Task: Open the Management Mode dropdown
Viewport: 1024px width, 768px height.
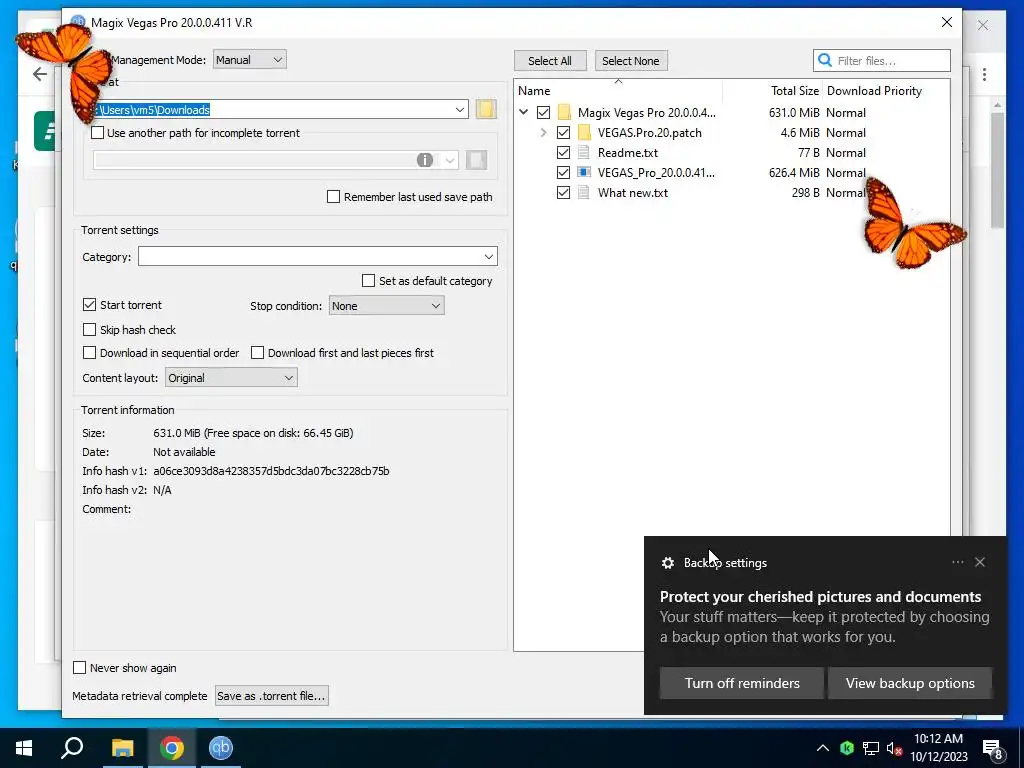Action: [x=249, y=59]
